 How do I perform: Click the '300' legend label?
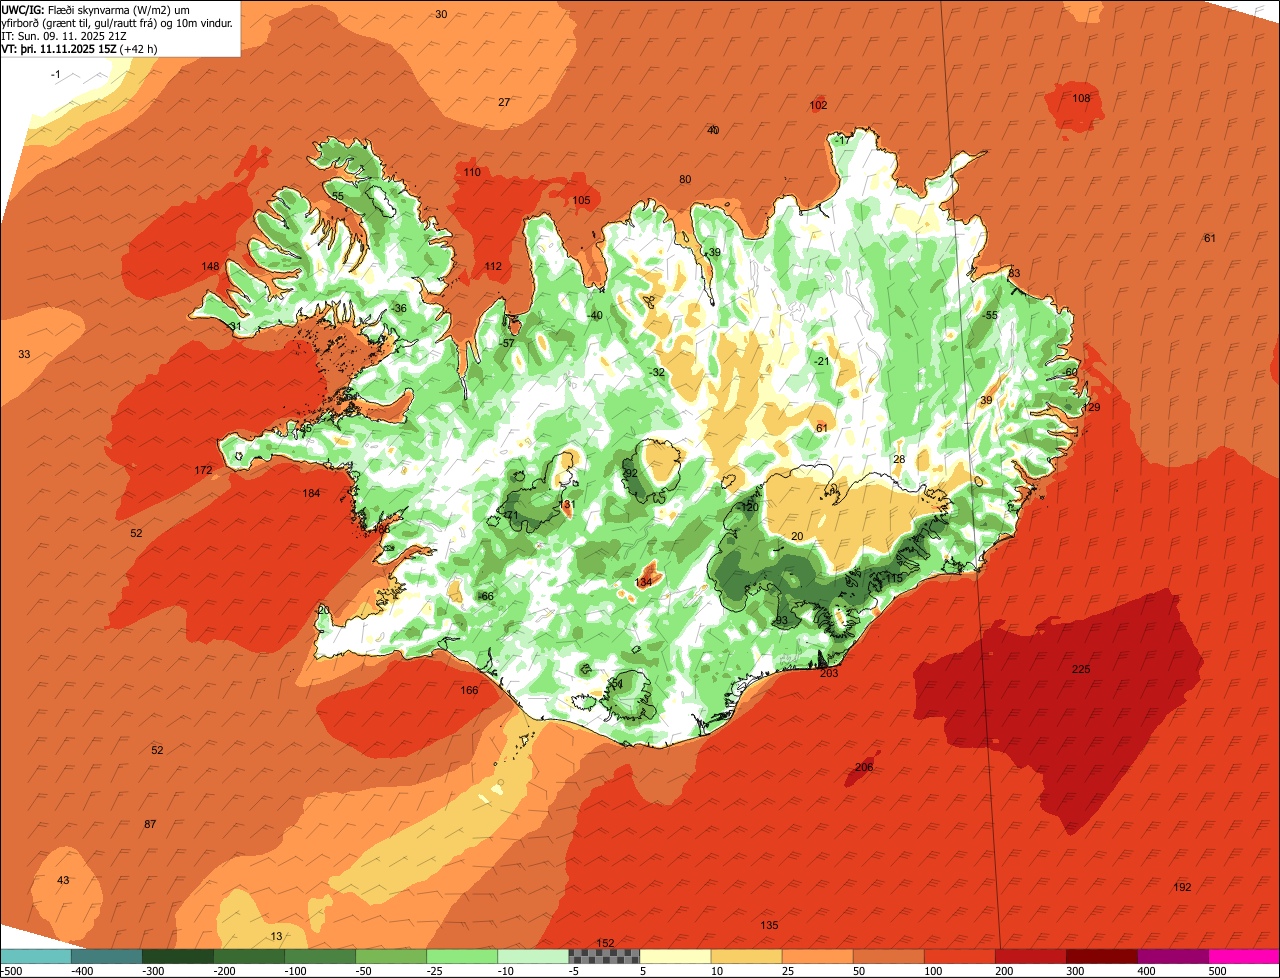coord(1075,971)
